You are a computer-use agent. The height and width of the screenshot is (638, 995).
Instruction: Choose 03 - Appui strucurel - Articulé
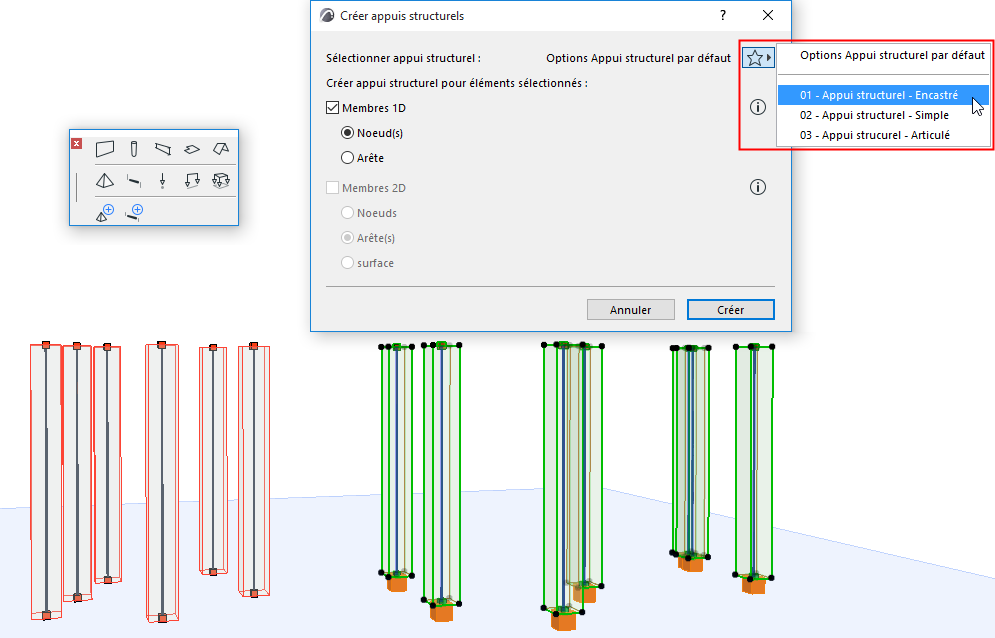[x=883, y=135]
